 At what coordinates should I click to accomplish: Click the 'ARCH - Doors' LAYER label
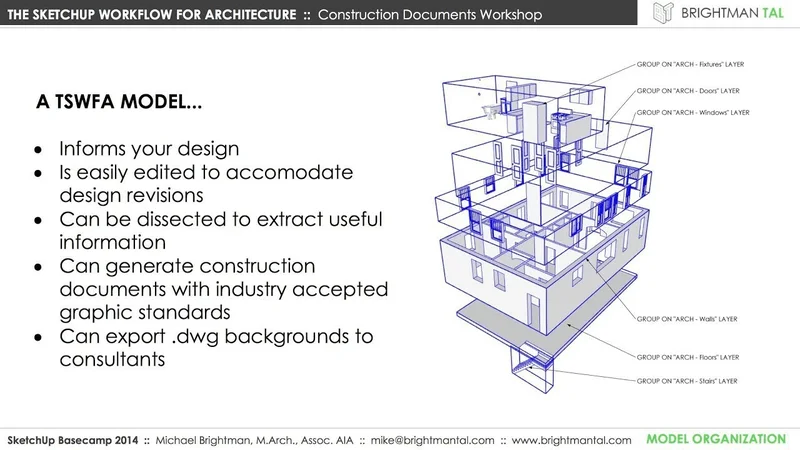click(x=688, y=91)
